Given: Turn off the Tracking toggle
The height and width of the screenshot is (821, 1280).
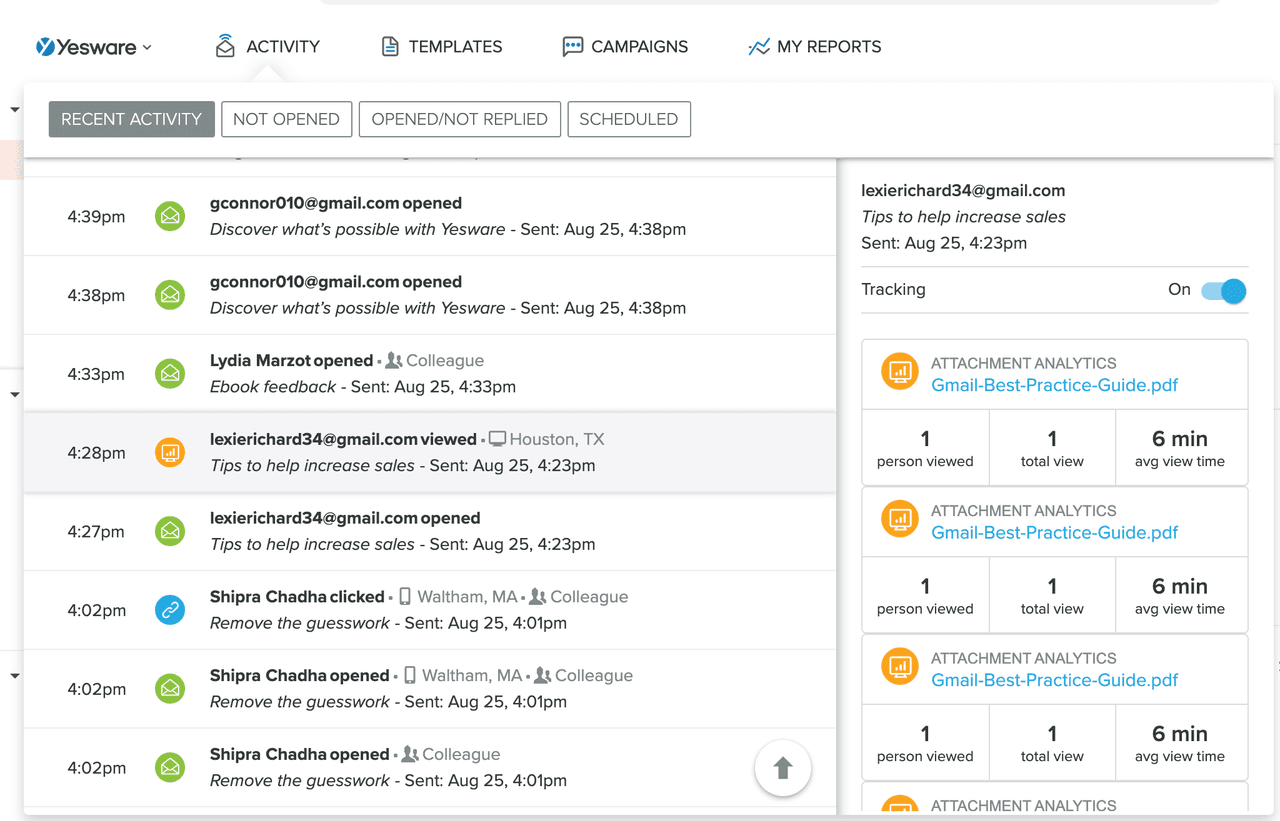Looking at the screenshot, I should tap(1224, 290).
